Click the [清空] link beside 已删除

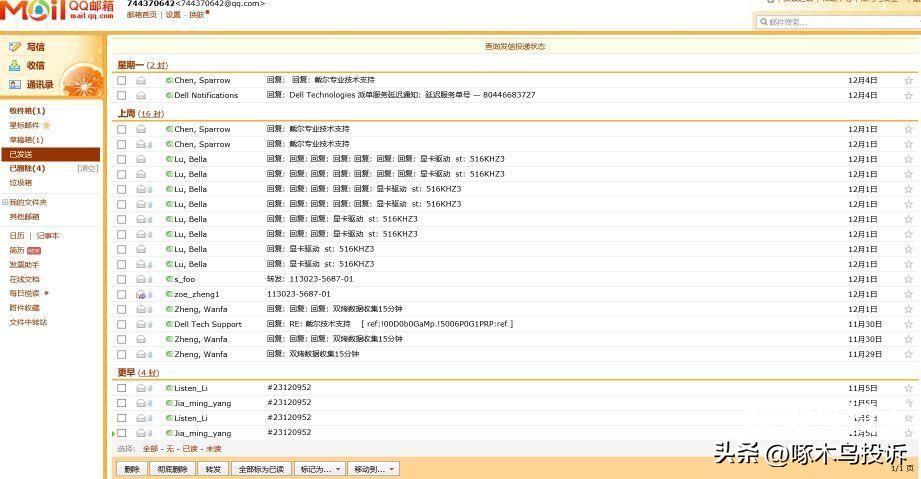pos(88,169)
